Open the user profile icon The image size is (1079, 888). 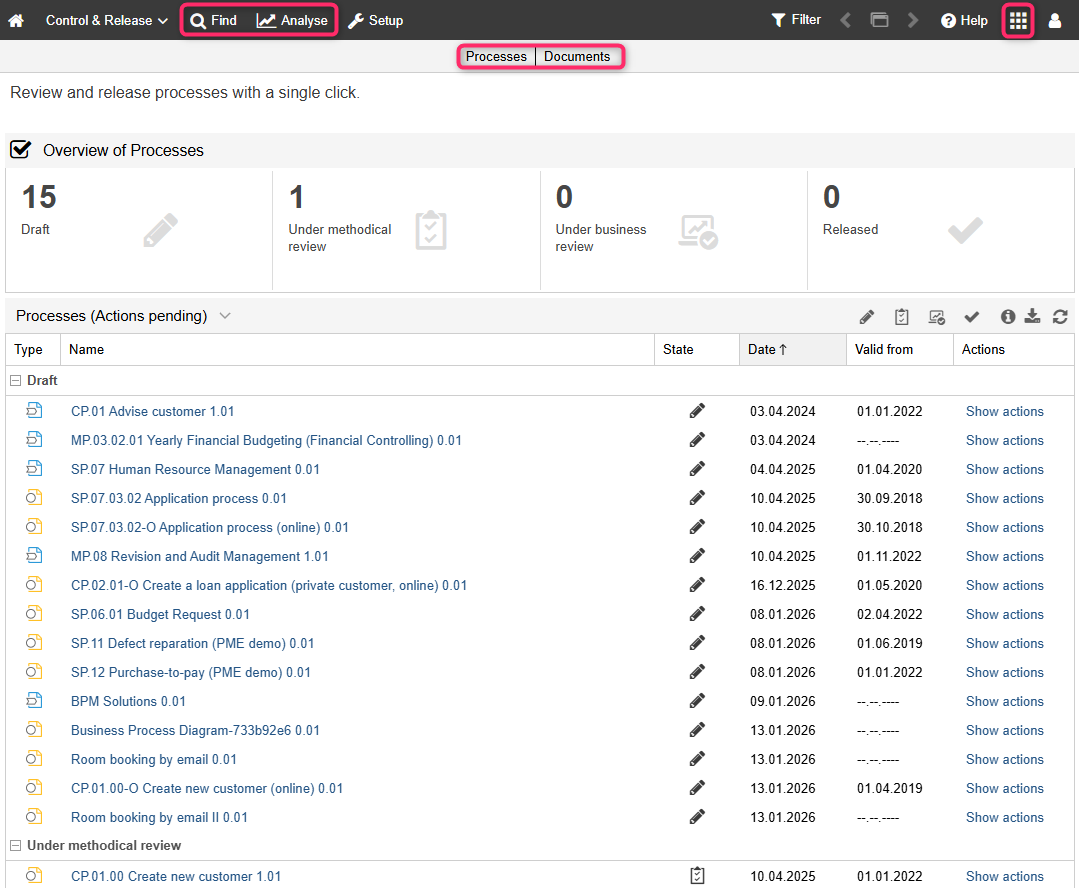tap(1054, 20)
